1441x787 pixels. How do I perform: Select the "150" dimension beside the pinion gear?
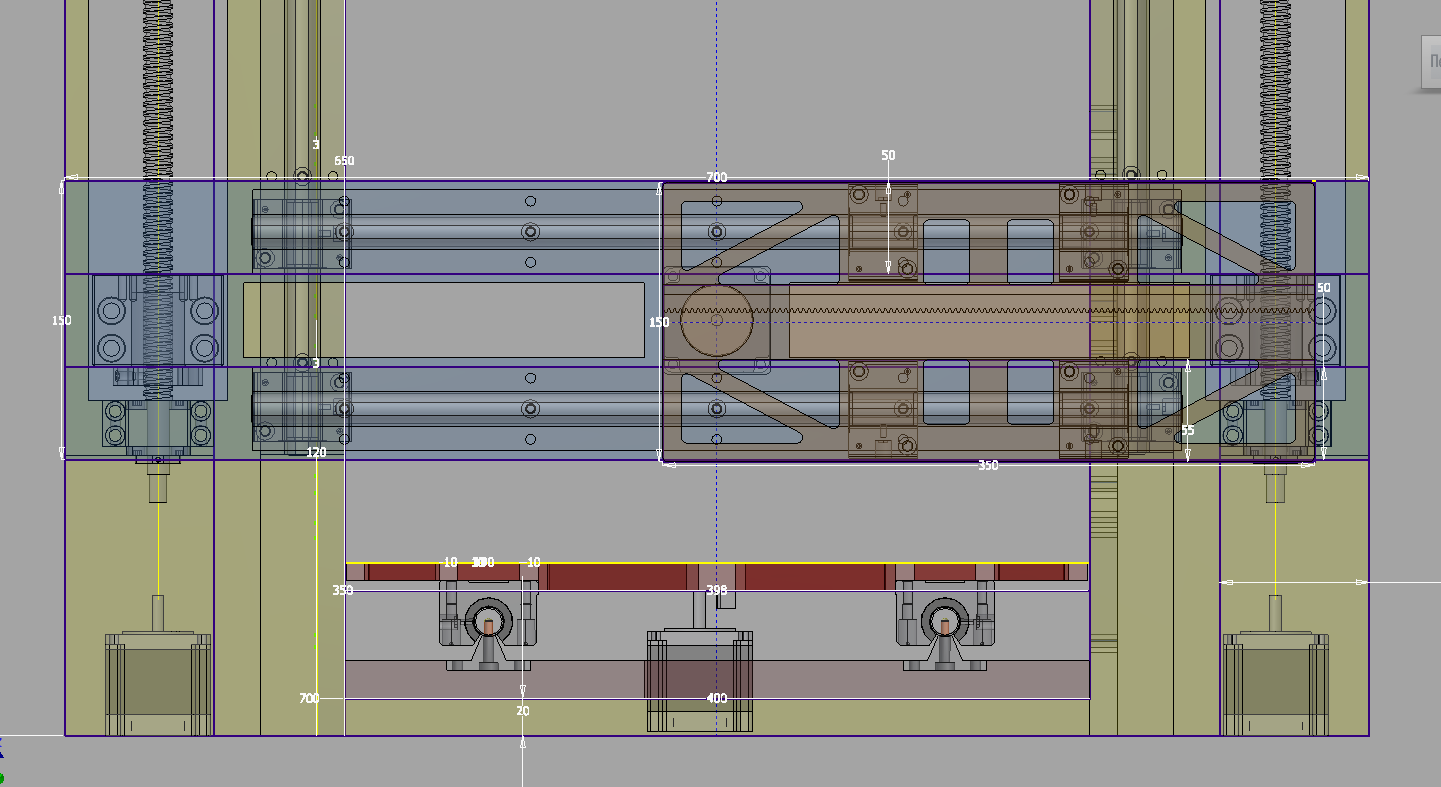659,322
